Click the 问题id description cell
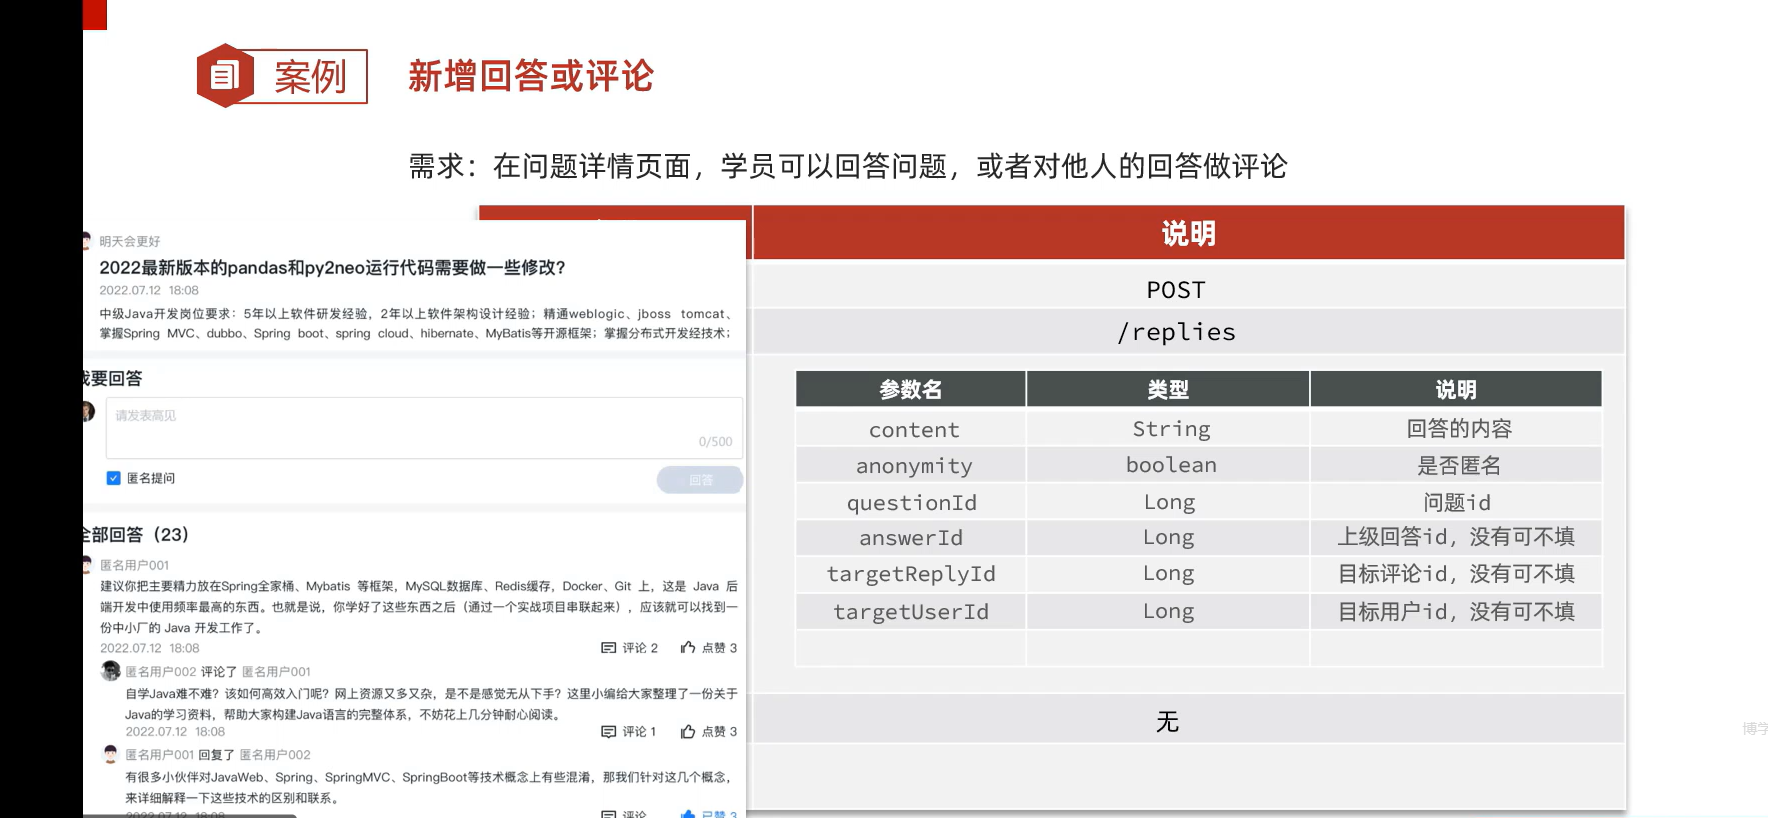 coord(1456,502)
